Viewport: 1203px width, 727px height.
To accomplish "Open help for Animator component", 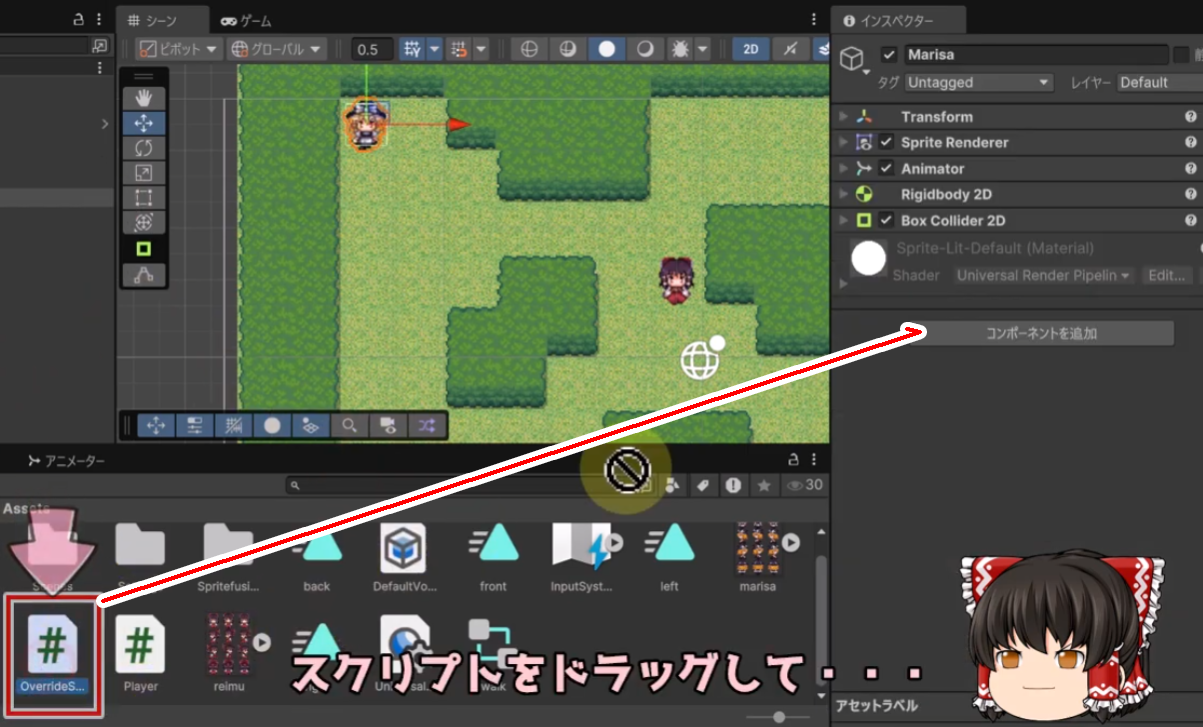I will coord(1191,169).
